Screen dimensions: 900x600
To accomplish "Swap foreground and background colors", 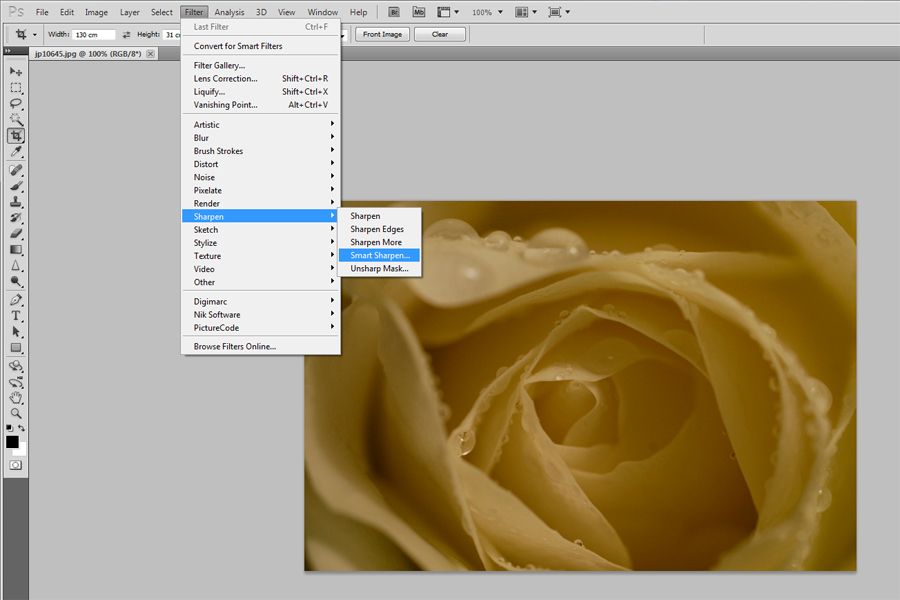I will point(21,428).
